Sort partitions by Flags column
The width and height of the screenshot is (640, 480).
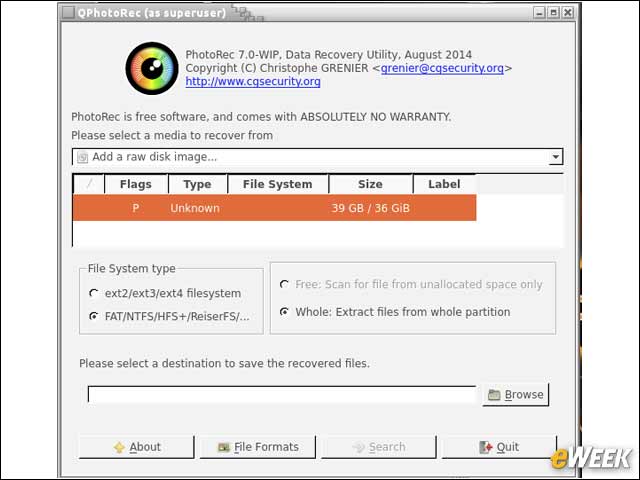coord(136,184)
